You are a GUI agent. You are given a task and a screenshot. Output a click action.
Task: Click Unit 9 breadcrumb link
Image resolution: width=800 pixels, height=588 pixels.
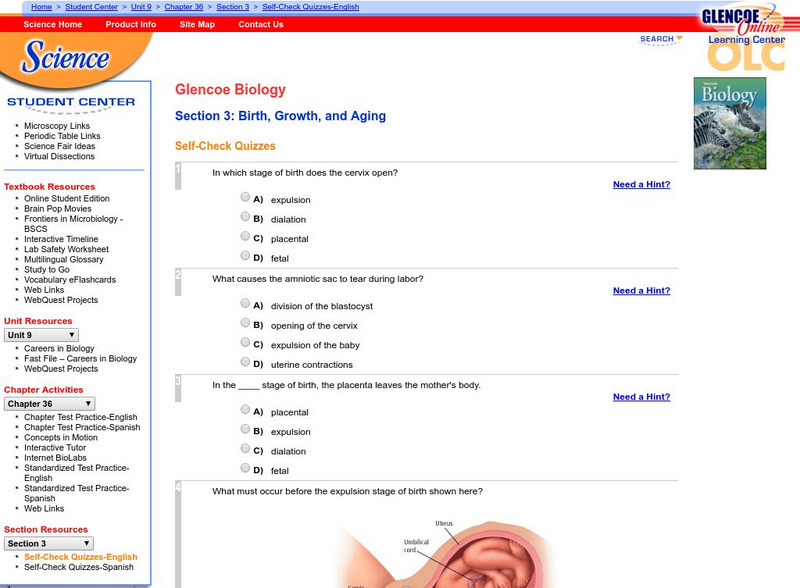pos(141,7)
